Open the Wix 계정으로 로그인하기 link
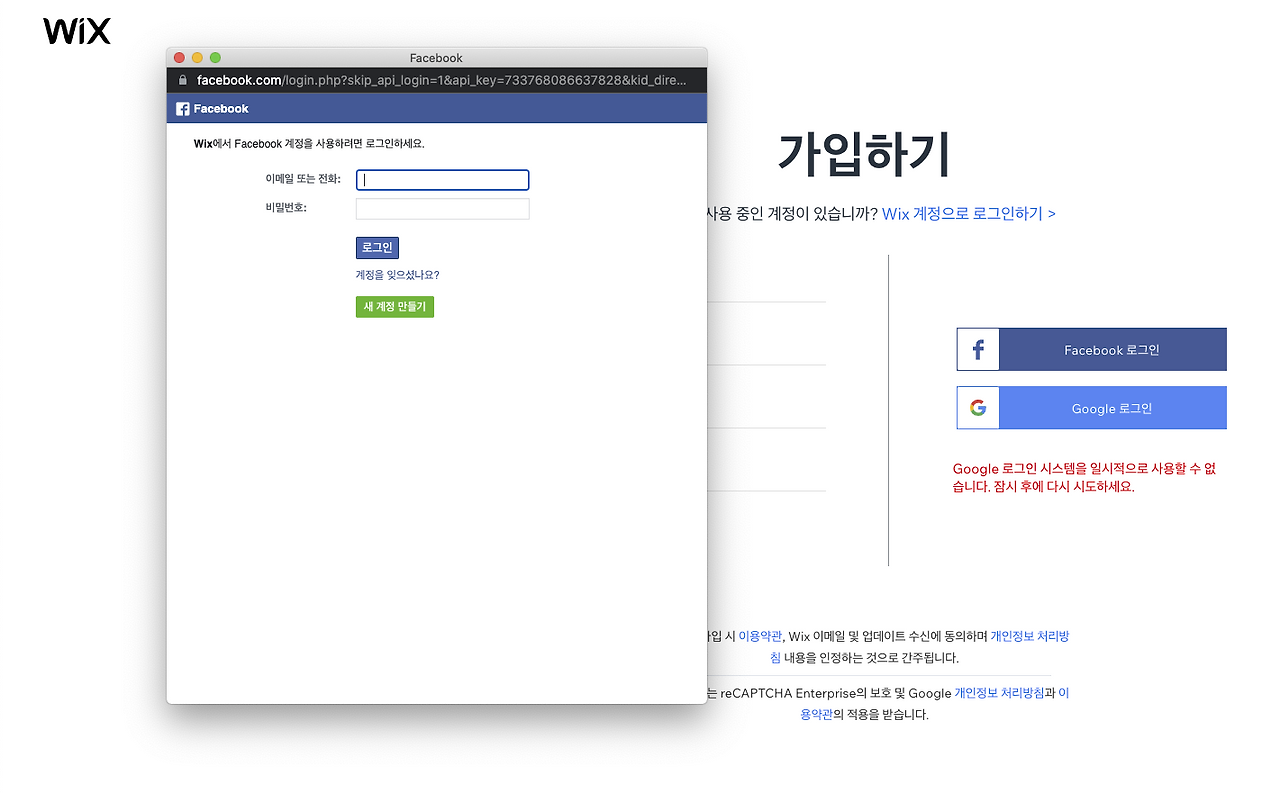Screen dimensions: 1280x793 968,213
